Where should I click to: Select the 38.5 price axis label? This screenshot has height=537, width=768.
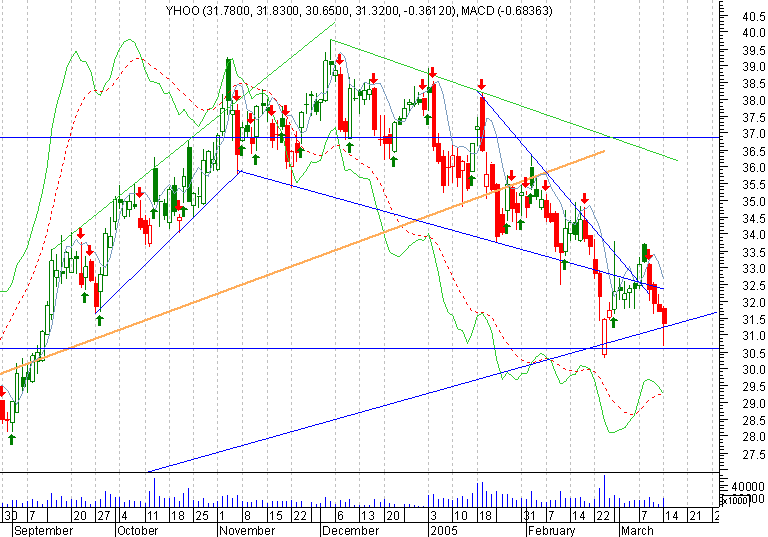753,84
